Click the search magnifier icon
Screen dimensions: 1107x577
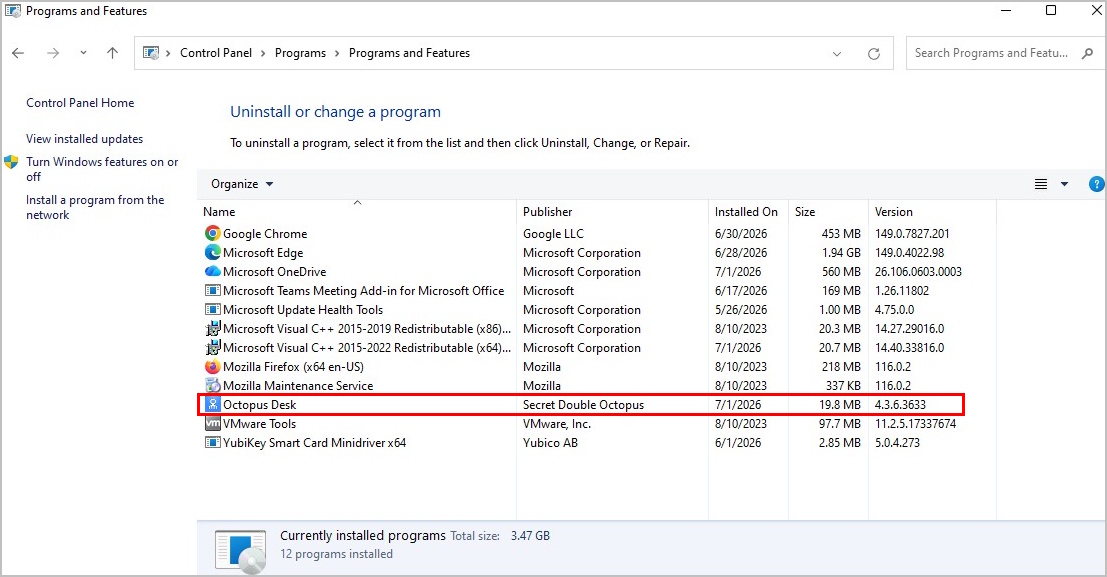click(1087, 53)
